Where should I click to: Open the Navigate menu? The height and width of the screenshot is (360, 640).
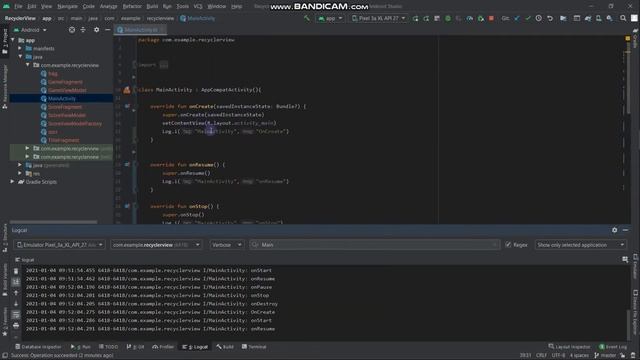pyautogui.click(x=67, y=6)
